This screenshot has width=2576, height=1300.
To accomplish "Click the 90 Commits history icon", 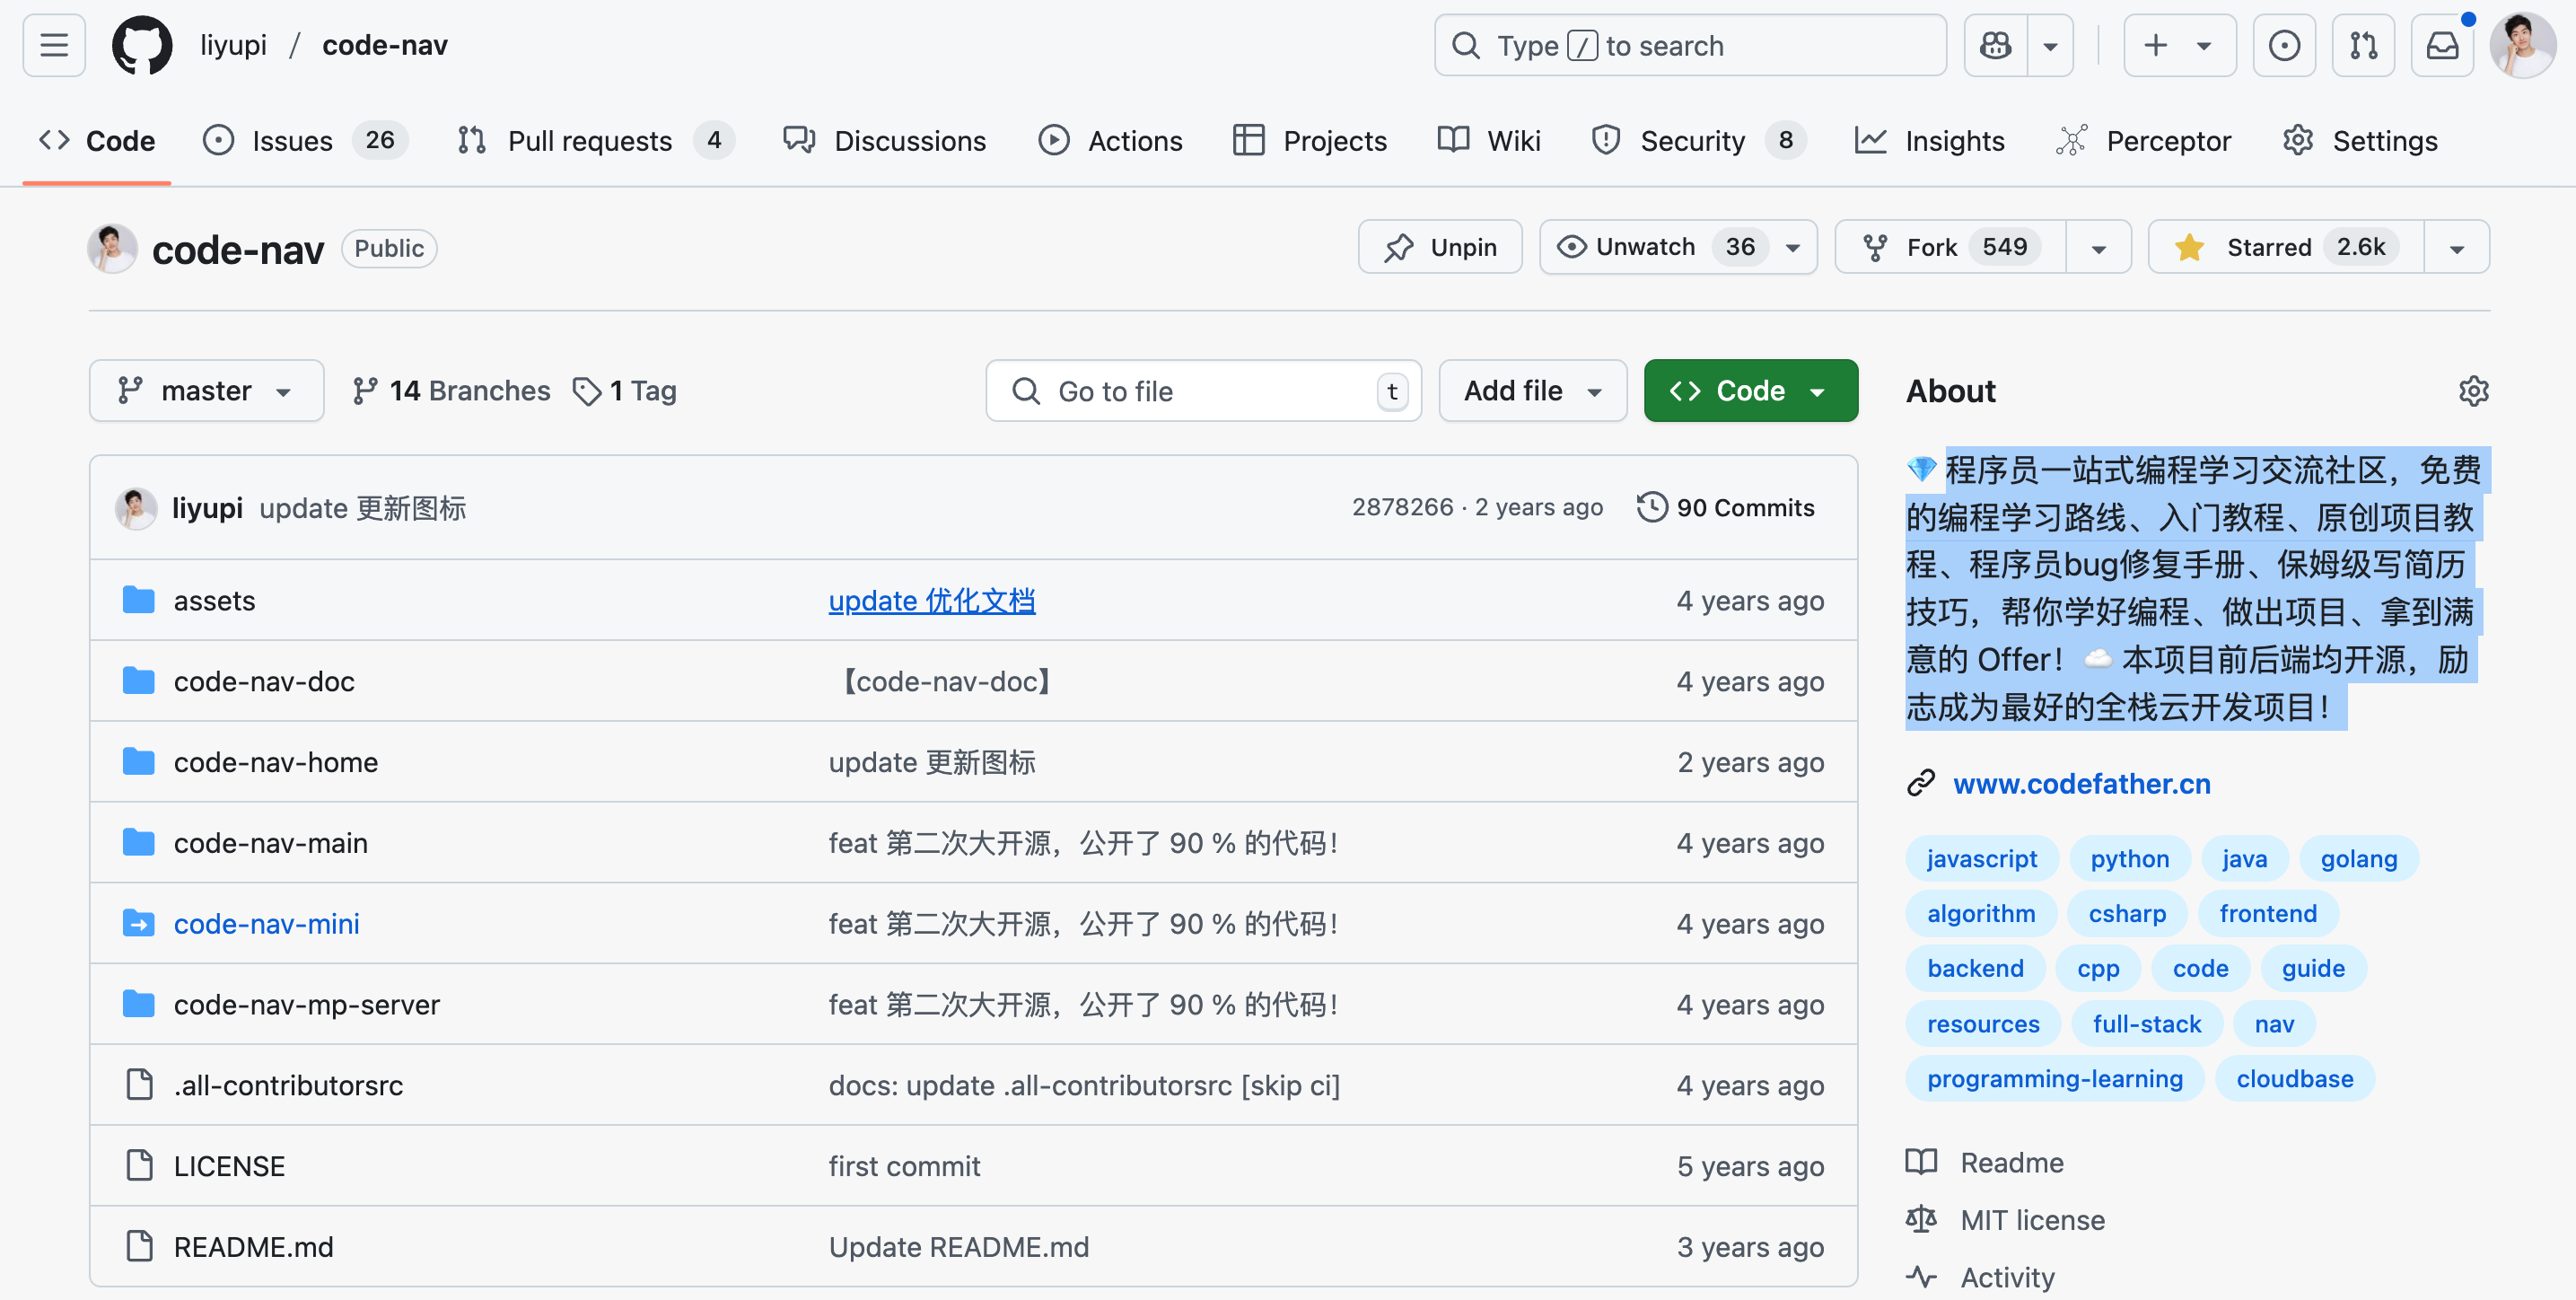I will 1652,507.
